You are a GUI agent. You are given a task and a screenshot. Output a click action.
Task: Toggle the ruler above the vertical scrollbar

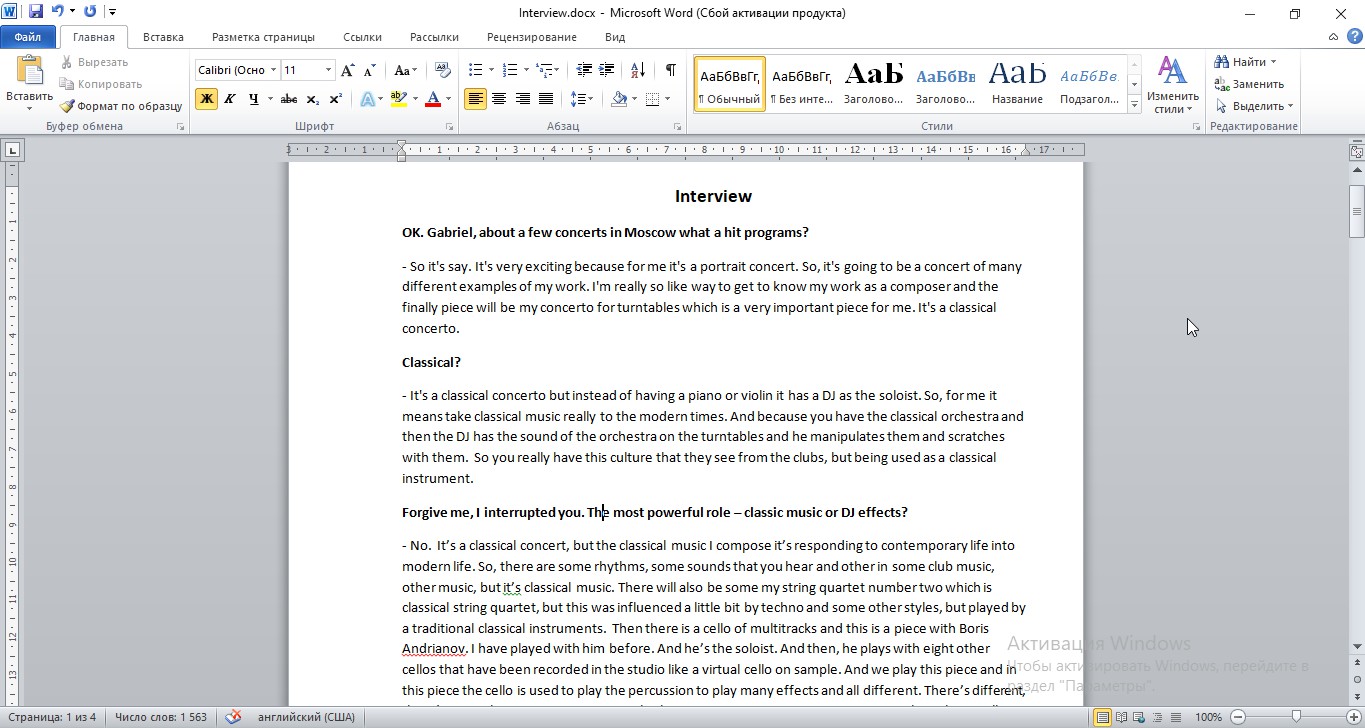point(1357,153)
